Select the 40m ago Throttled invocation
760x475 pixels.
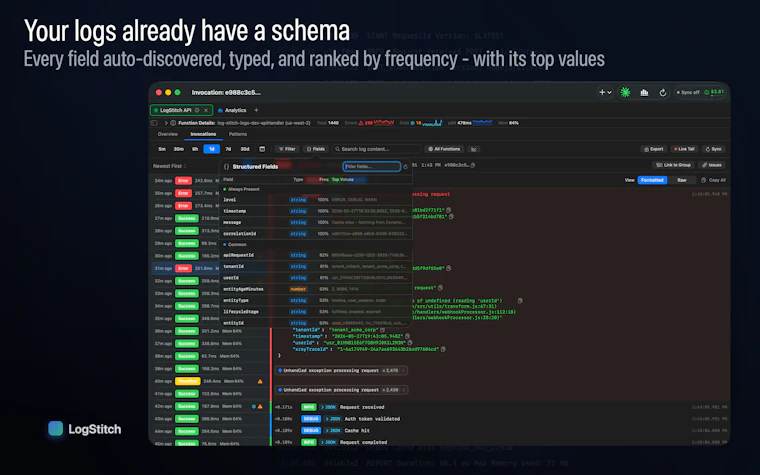pyautogui.click(x=208, y=381)
